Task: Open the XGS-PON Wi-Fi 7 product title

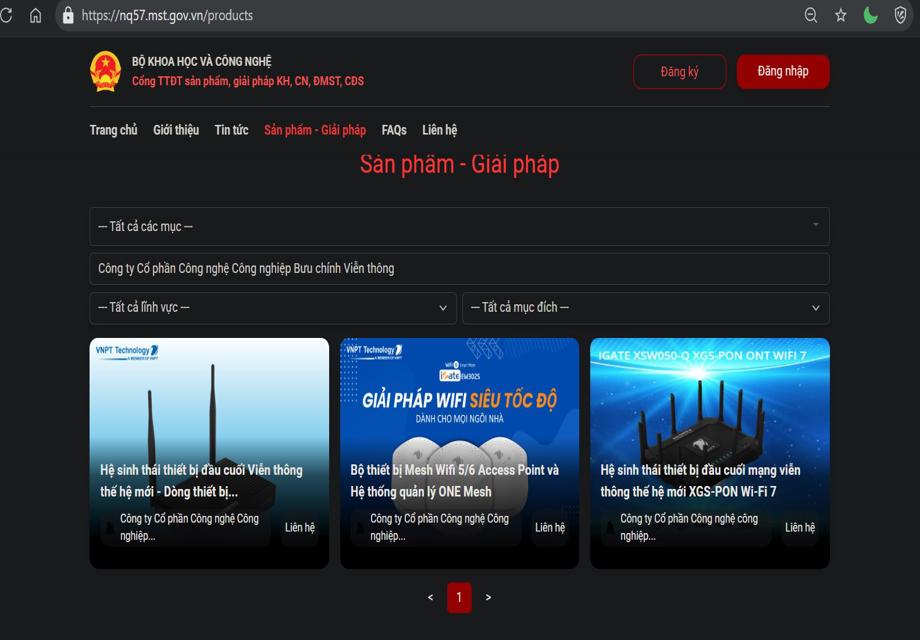Action: (x=701, y=481)
